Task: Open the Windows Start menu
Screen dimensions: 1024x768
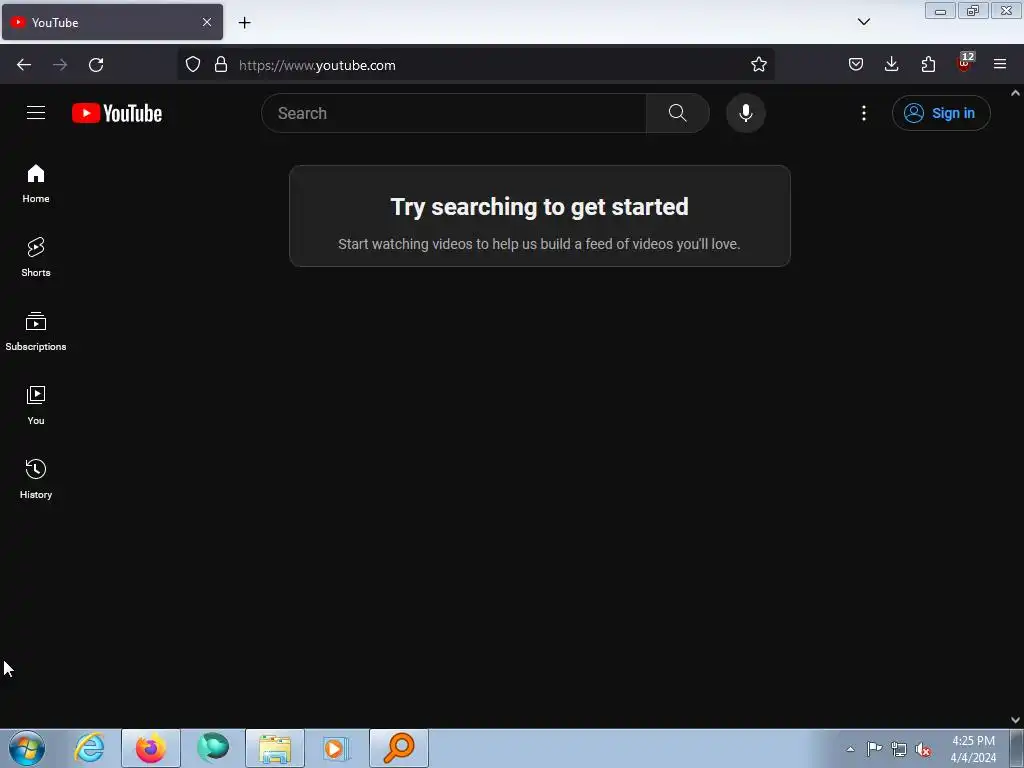Action: pos(27,748)
